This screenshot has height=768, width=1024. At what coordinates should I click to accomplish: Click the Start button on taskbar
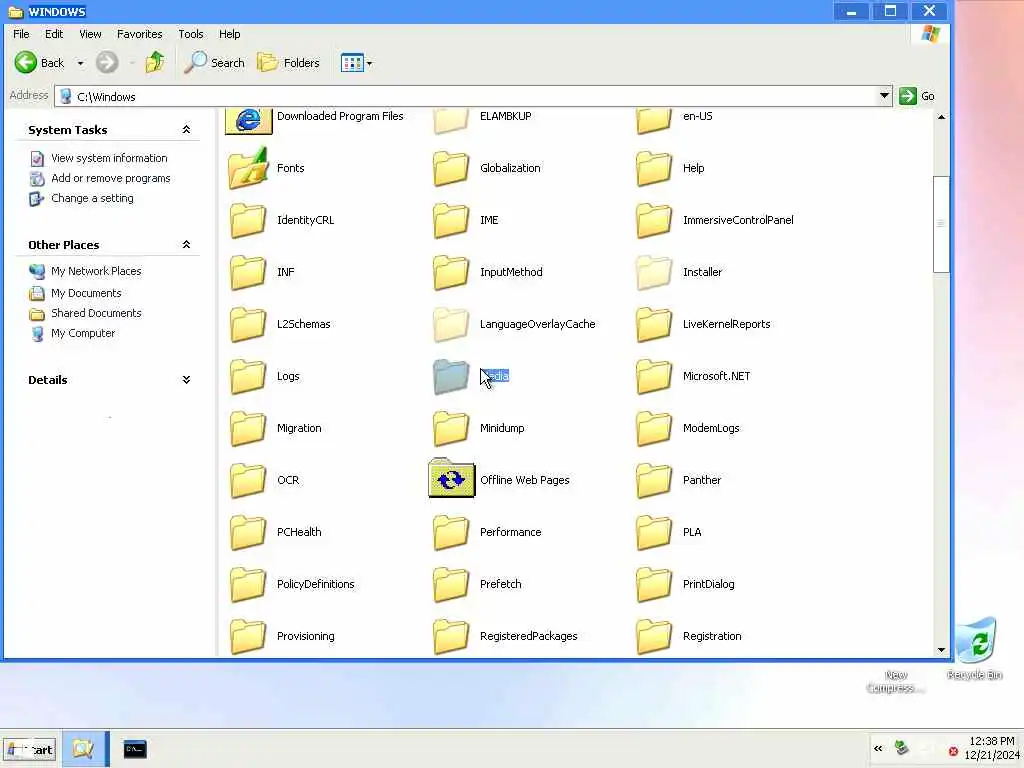click(30, 749)
